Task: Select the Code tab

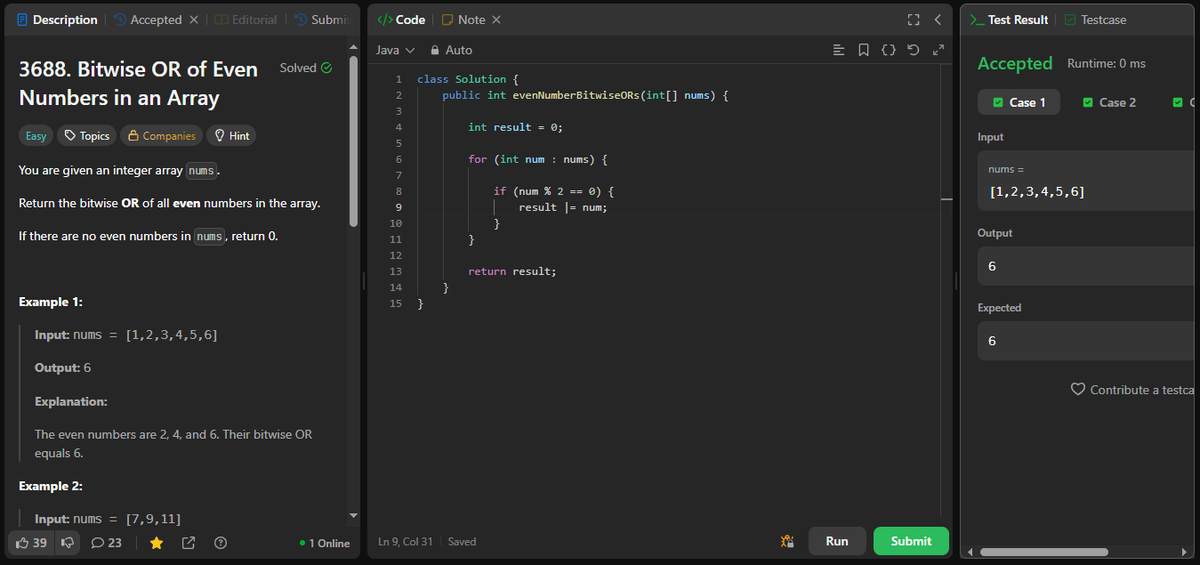Action: click(400, 20)
